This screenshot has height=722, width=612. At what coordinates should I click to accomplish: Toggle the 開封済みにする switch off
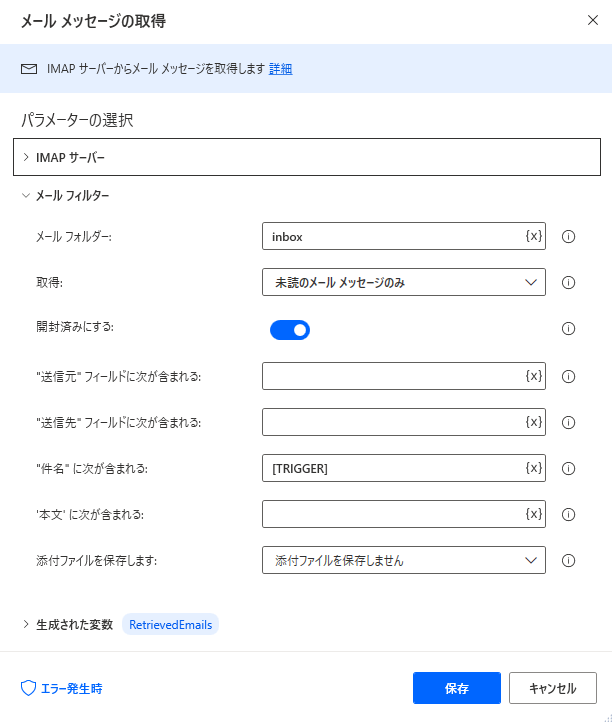tap(290, 330)
